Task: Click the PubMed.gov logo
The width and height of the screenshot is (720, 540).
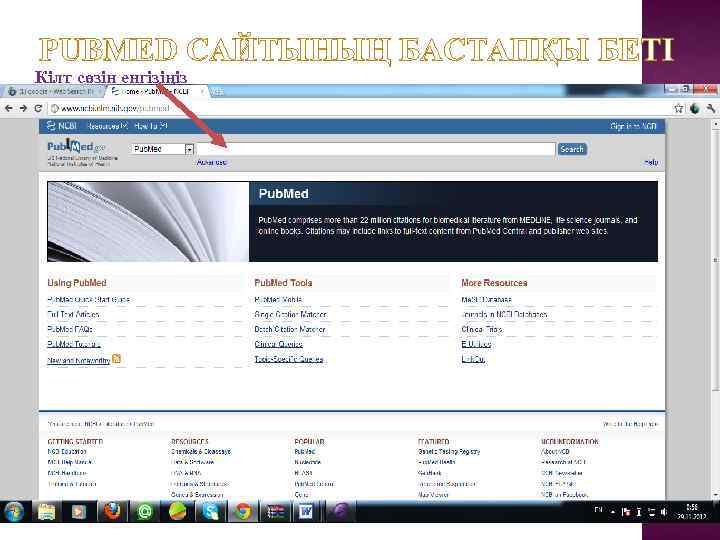Action: click(x=76, y=146)
